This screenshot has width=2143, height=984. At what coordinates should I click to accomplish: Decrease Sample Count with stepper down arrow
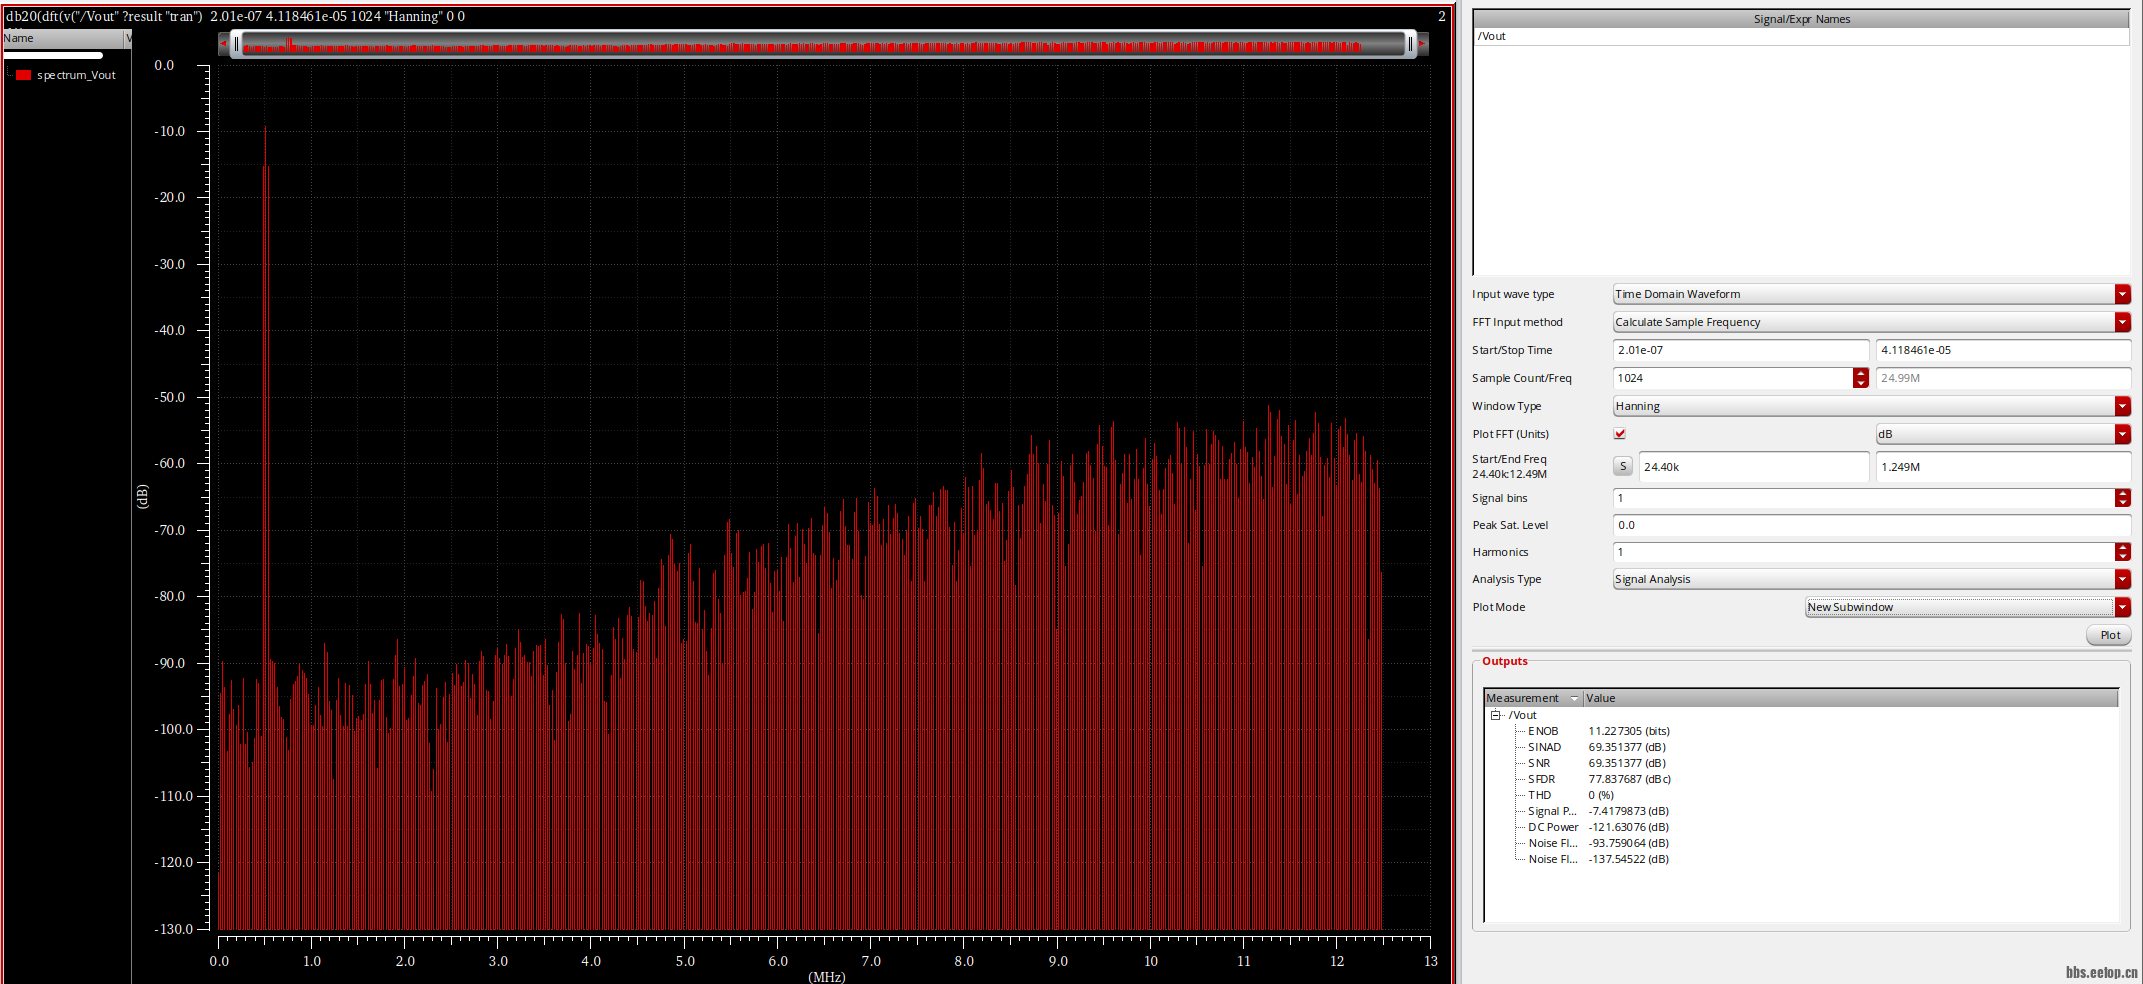pyautogui.click(x=1860, y=383)
